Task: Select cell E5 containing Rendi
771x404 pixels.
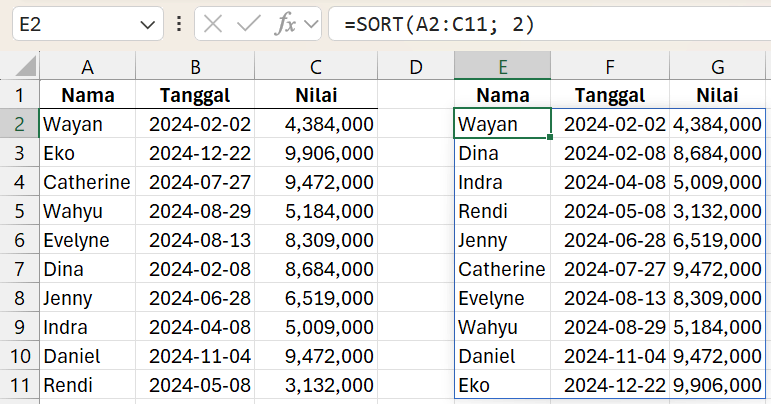Action: coord(503,211)
